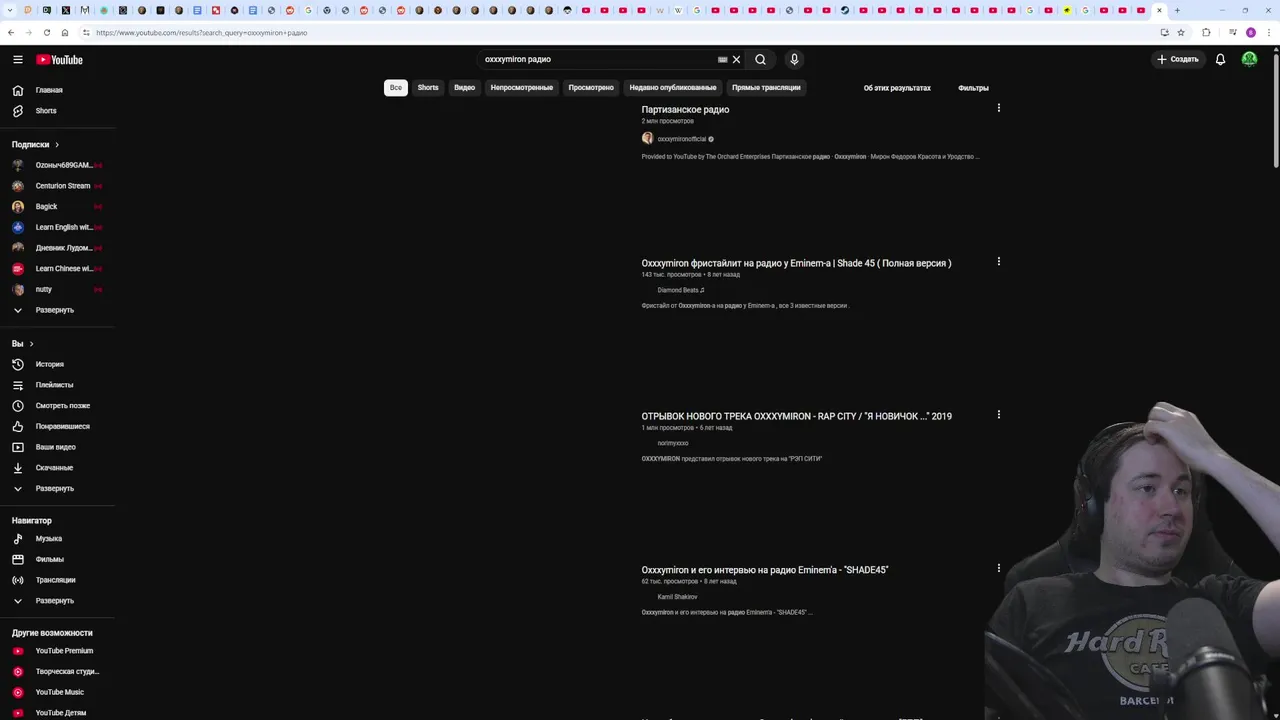Screen dimensions: 1280x720
Task: Open Chrome three-dot menu
Action: [1268, 32]
